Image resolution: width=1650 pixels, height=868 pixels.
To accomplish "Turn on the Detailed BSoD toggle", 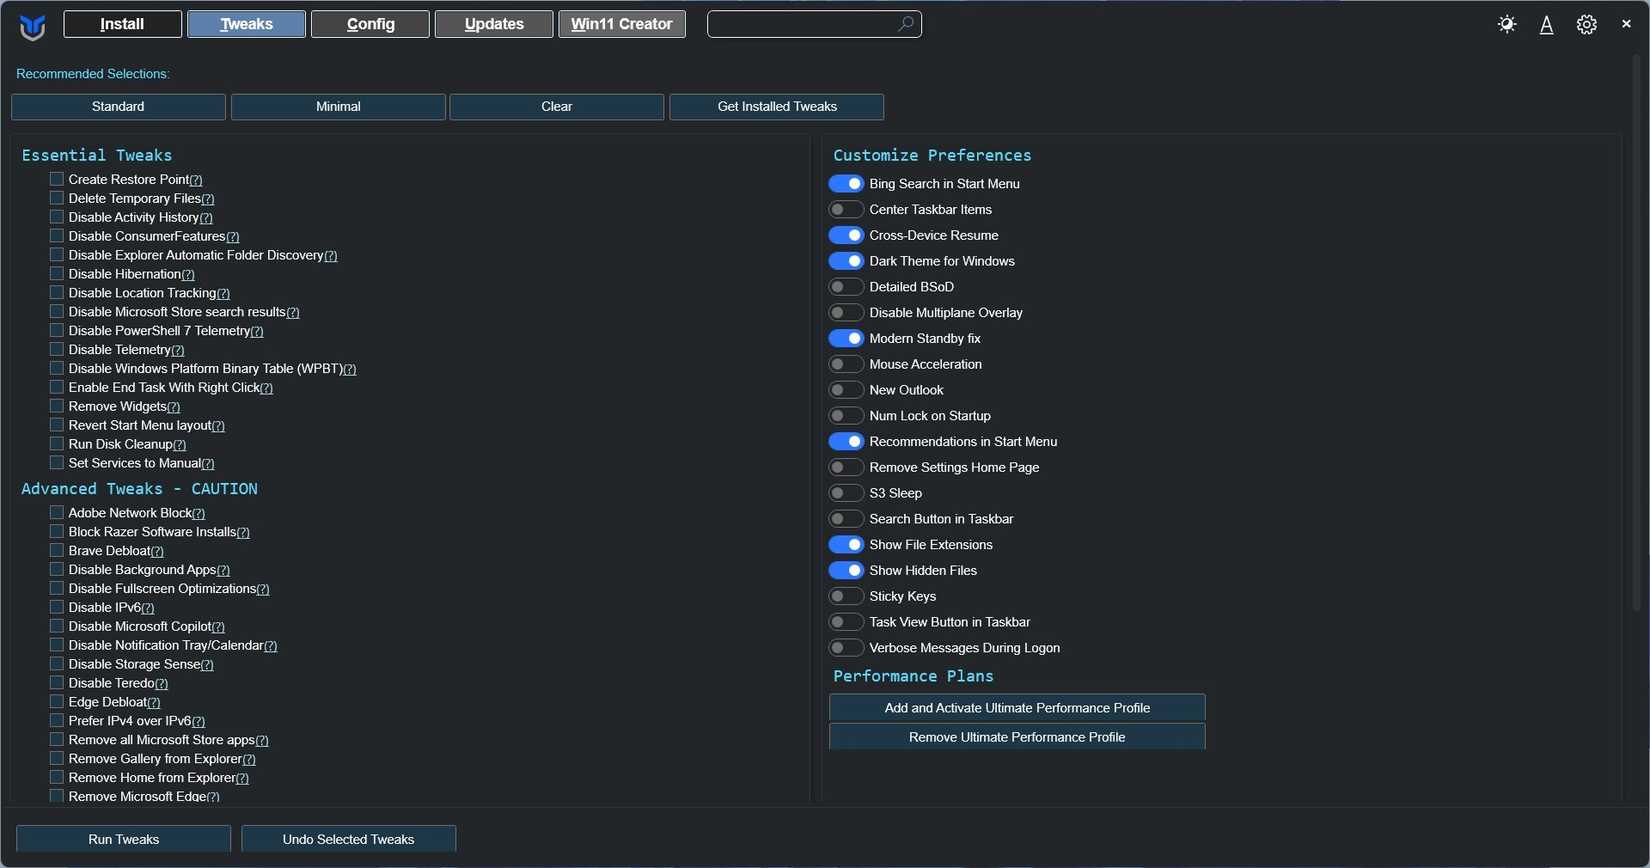I will pos(846,287).
